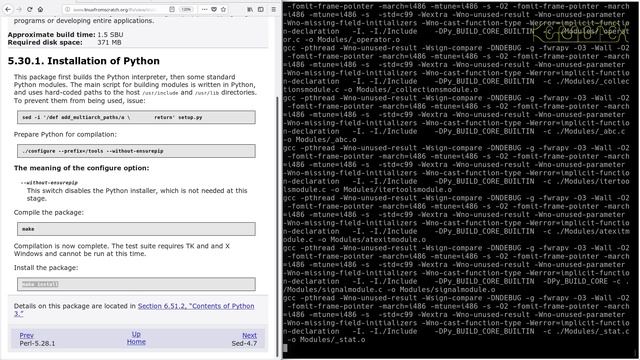The image size is (640, 360).
Task: Click the Required disk space 371 MB text
Action: (64, 42)
